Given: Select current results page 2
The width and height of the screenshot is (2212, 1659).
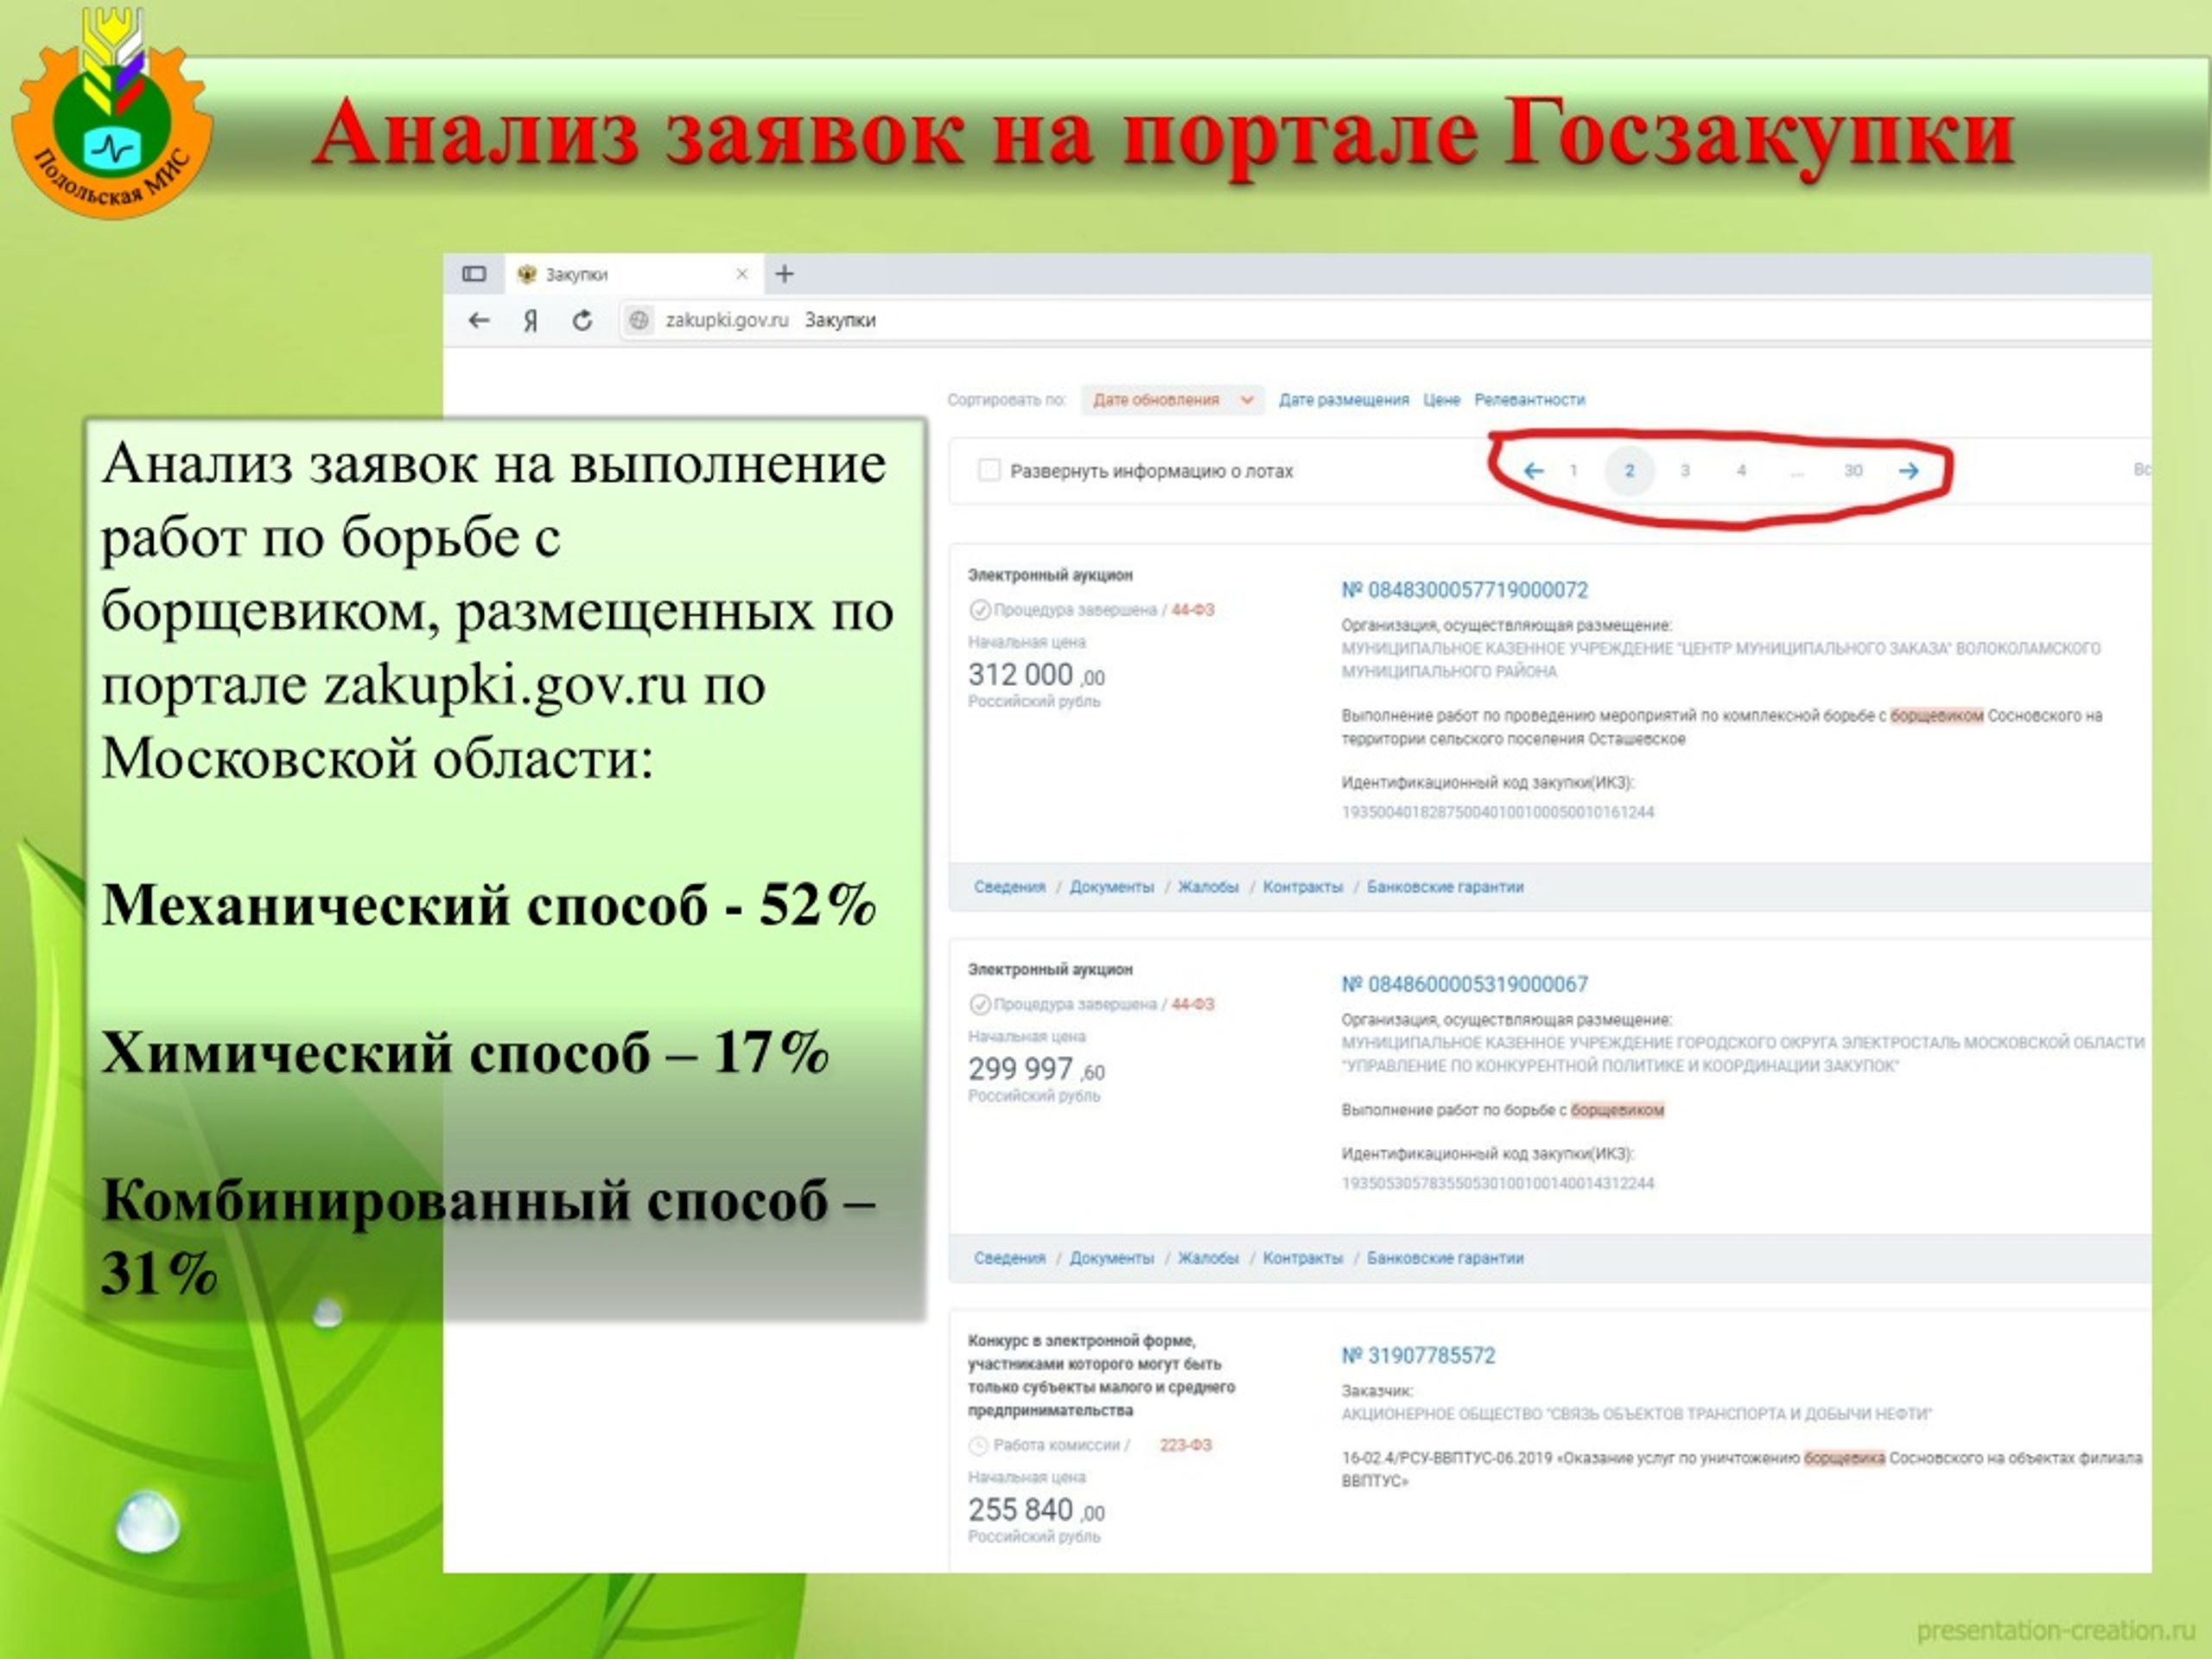Looking at the screenshot, I should (1629, 471).
